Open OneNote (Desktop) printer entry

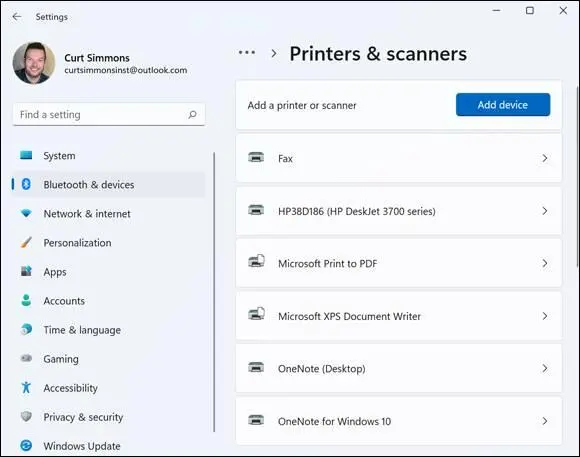[398, 369]
